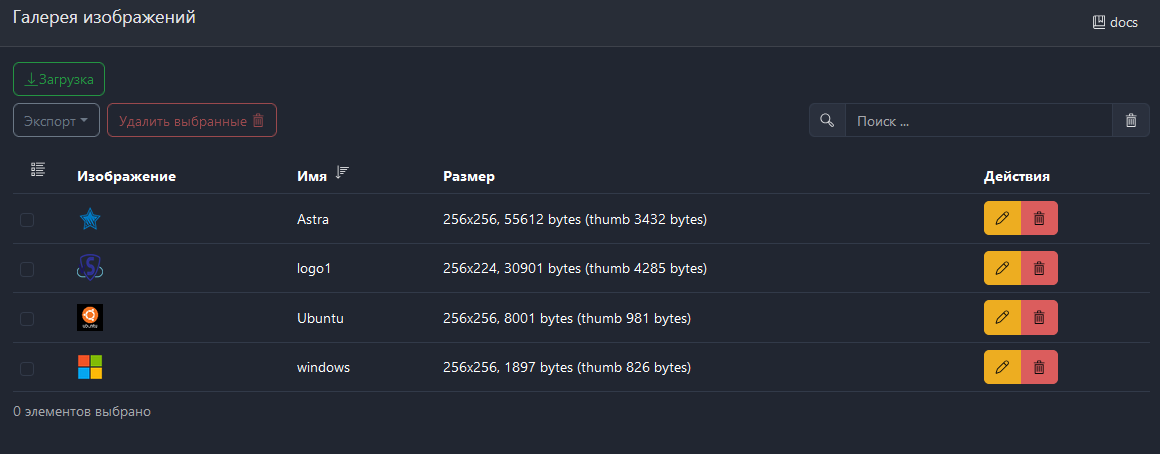Delete the Astra image entry
This screenshot has width=1160, height=454.
tap(1039, 219)
